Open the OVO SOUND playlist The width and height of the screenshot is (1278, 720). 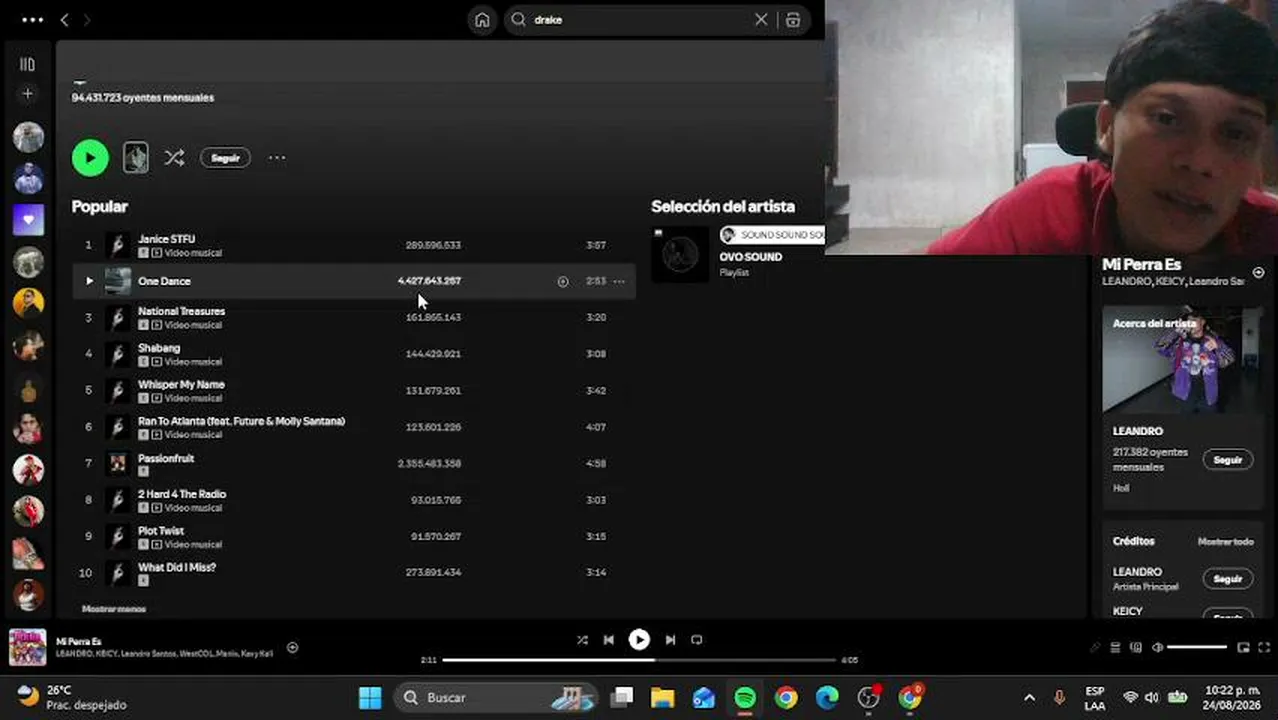751,257
